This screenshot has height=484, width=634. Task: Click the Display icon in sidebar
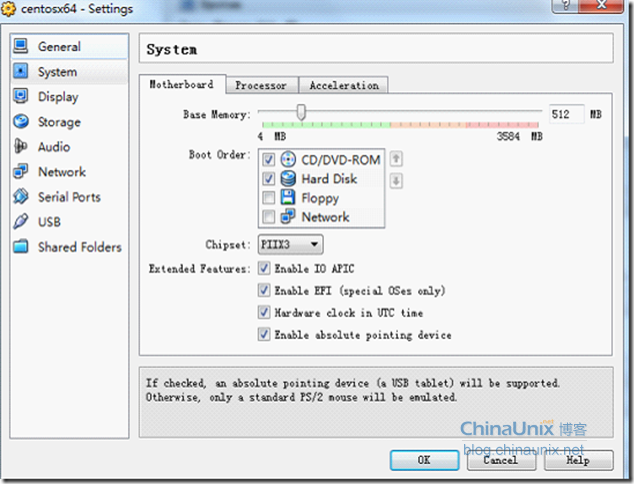pyautogui.click(x=21, y=96)
